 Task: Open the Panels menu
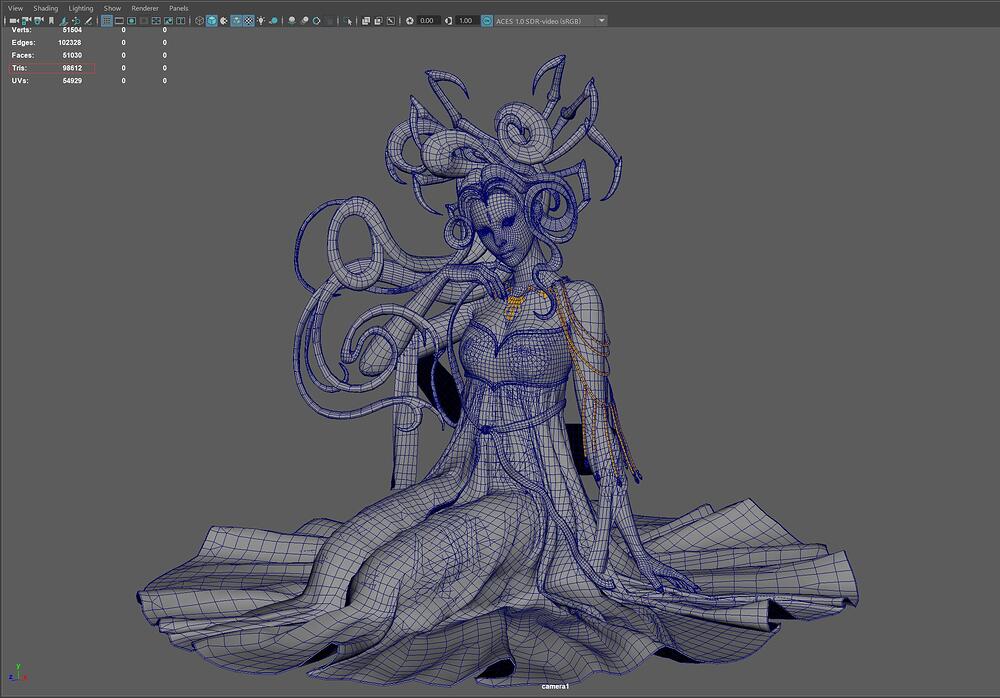(x=179, y=8)
